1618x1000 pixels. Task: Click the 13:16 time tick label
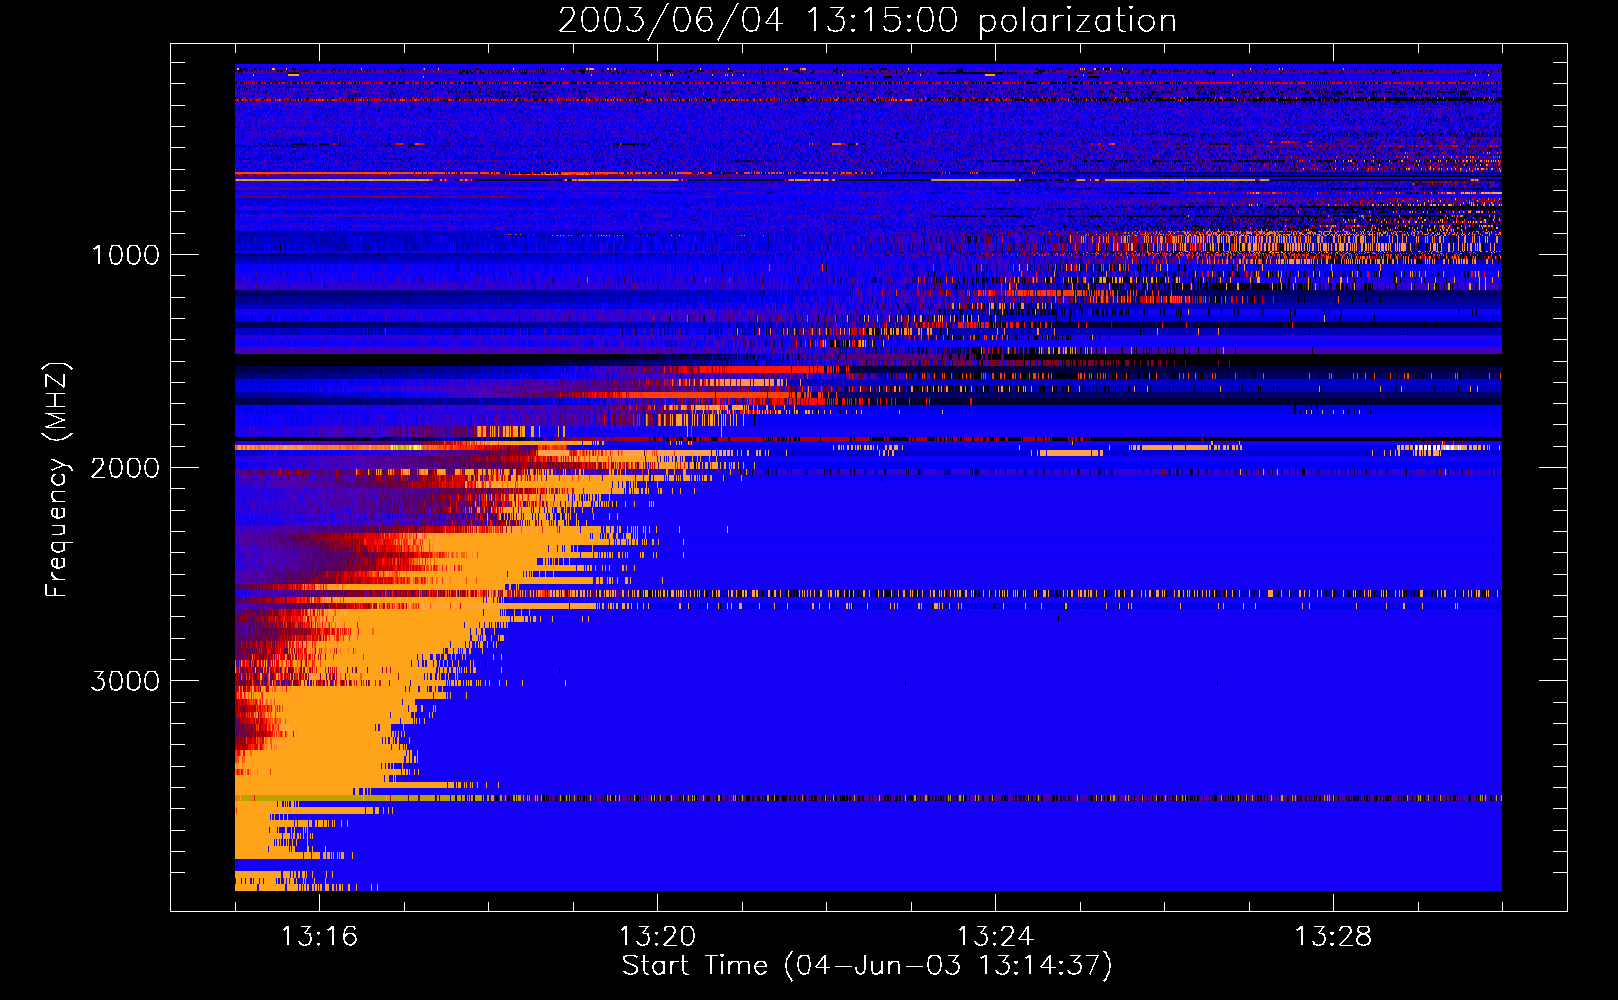pos(319,937)
